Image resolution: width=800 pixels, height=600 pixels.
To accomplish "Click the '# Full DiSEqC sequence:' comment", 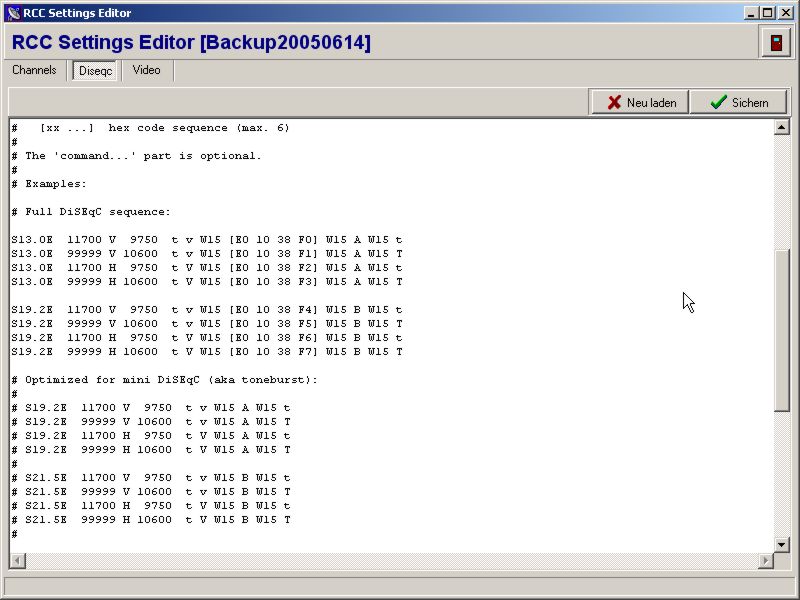I will coord(91,212).
